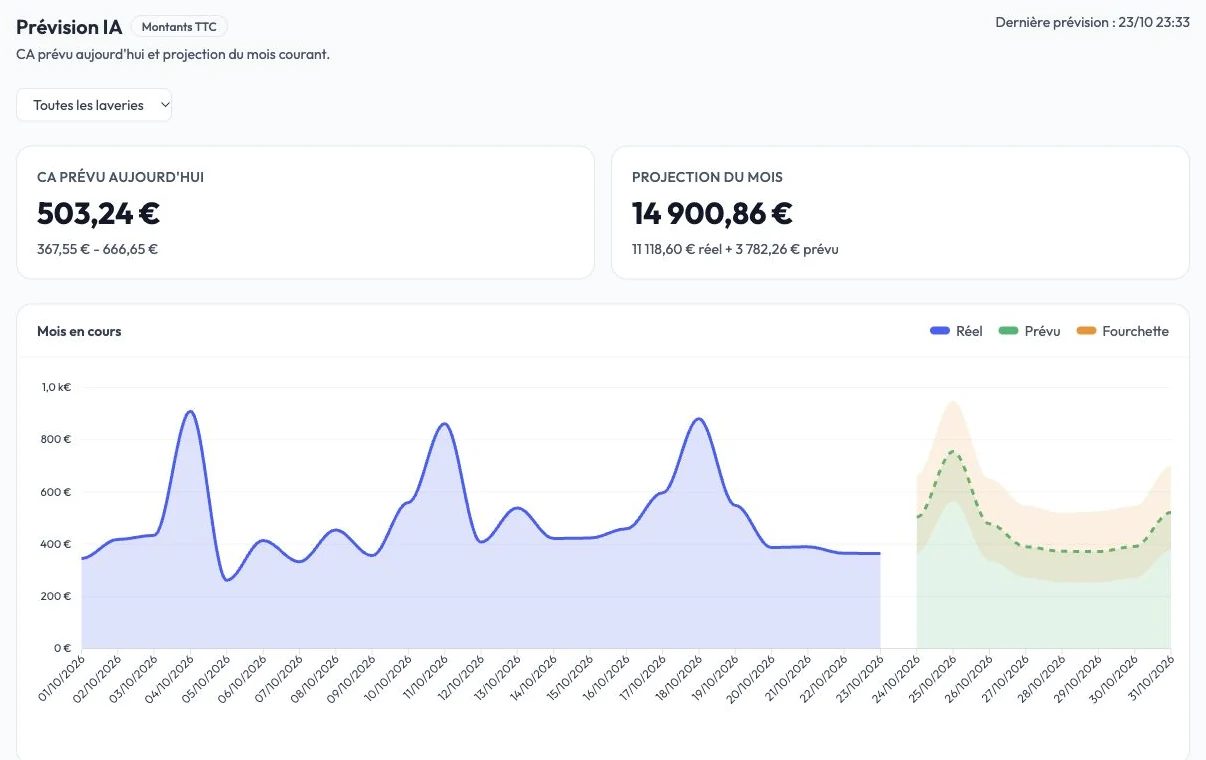The image size is (1206, 760).
Task: Click the "367,55 € - 666,65 €" range text
Action: click(x=97, y=249)
